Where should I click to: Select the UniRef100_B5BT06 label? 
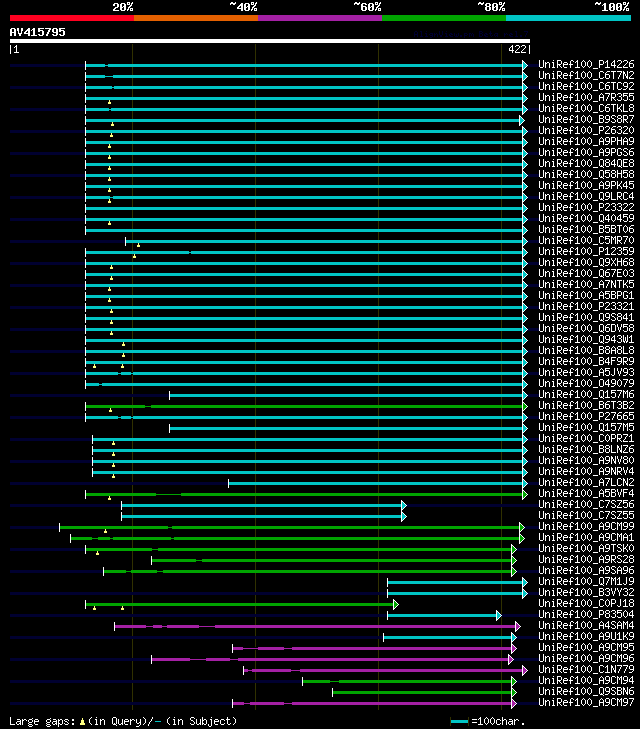click(586, 229)
